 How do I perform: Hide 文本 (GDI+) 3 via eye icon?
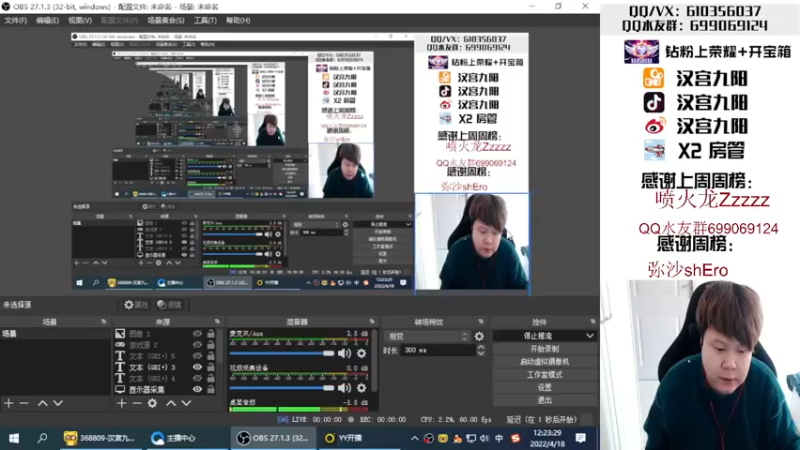click(197, 367)
